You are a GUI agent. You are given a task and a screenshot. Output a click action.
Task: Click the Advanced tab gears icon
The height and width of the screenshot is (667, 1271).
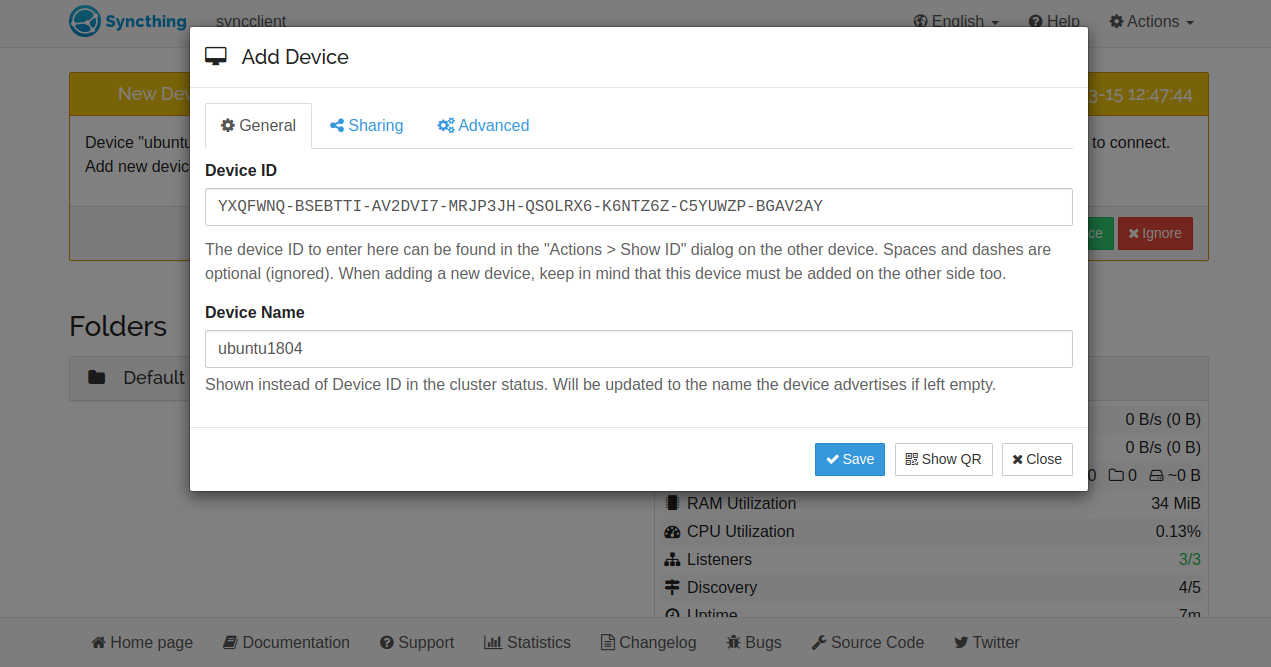tap(446, 126)
